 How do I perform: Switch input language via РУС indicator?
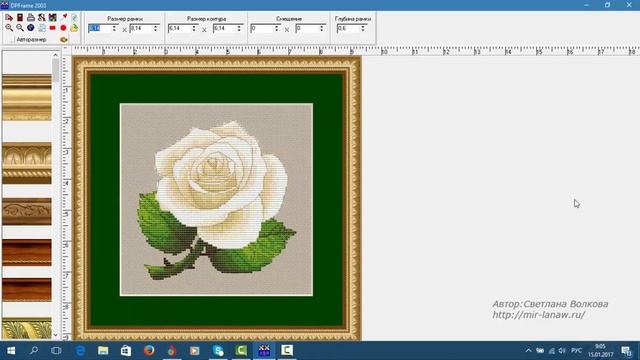point(576,351)
